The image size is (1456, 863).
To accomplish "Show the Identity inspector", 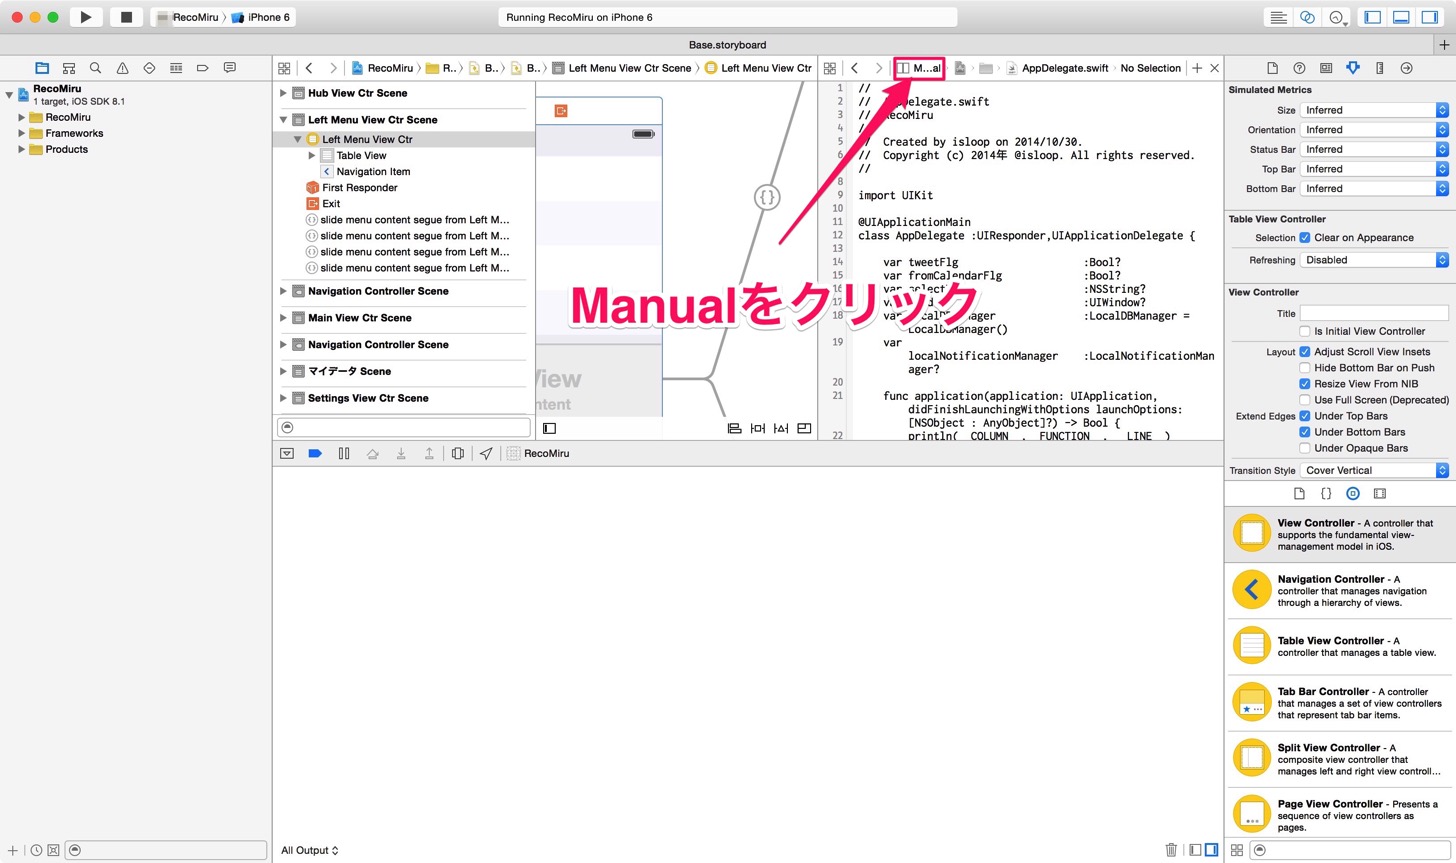I will 1326,68.
